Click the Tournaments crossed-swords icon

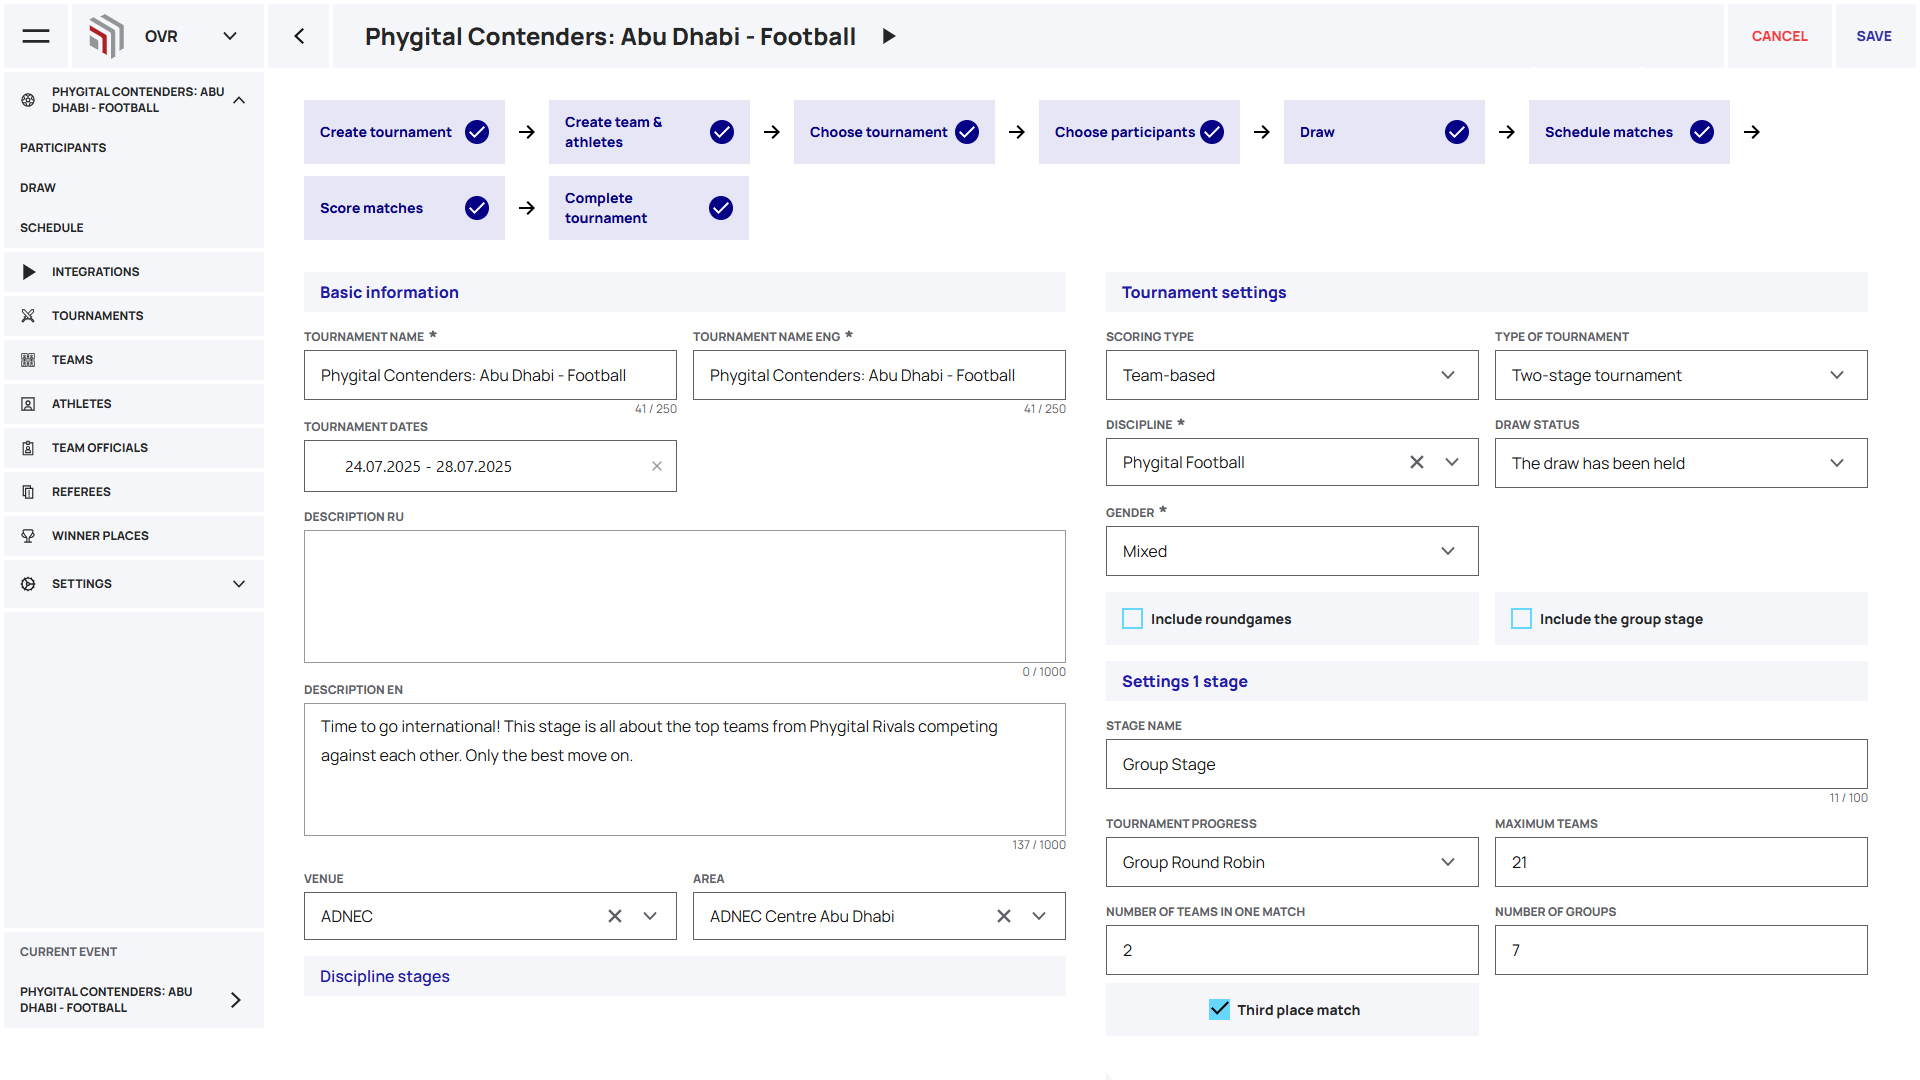click(x=28, y=316)
